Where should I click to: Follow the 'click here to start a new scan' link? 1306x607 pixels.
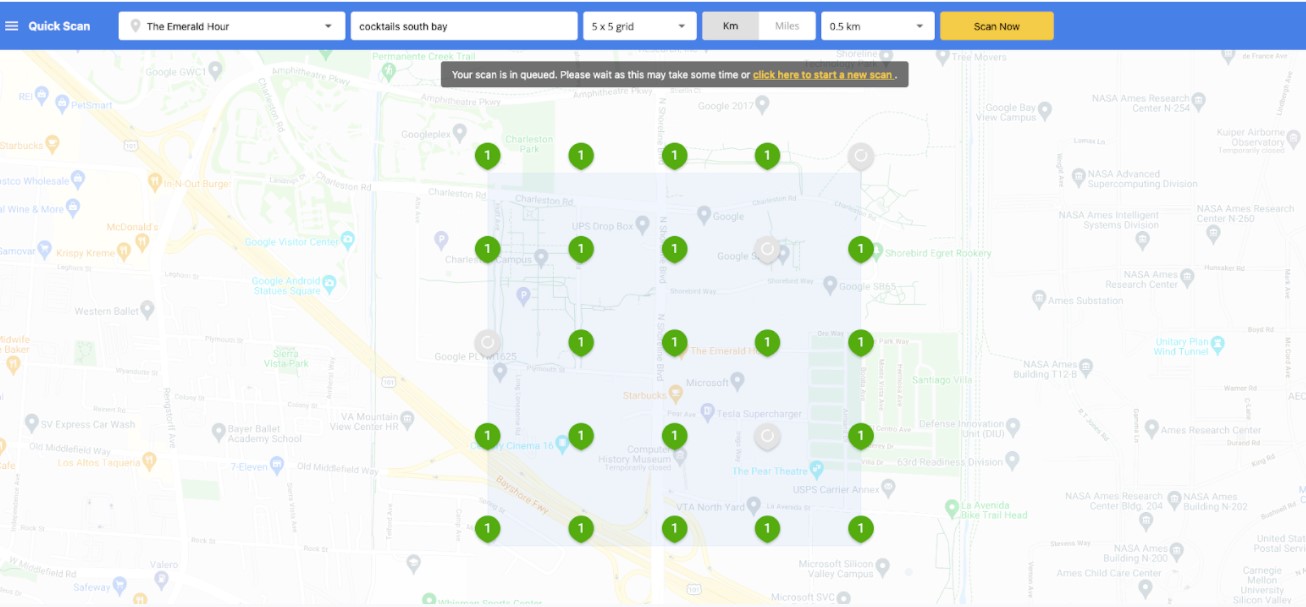click(823, 74)
